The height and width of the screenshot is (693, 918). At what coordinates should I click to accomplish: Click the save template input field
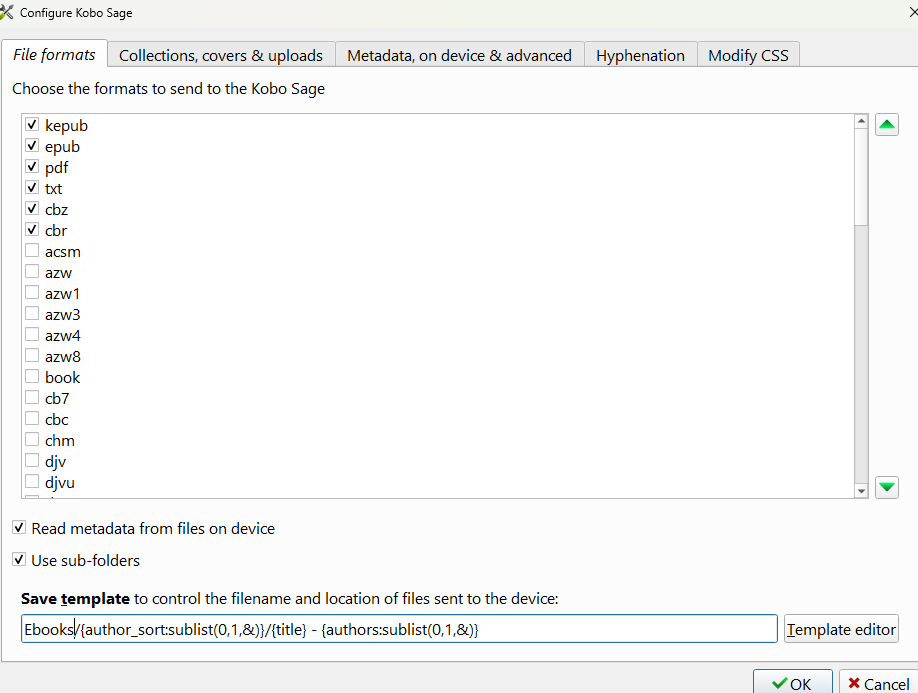tap(399, 629)
